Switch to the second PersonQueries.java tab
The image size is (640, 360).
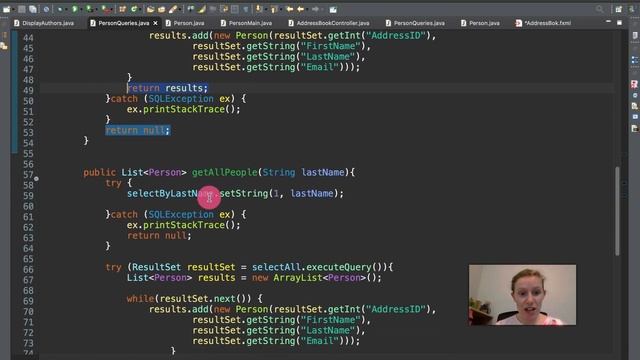[x=415, y=23]
